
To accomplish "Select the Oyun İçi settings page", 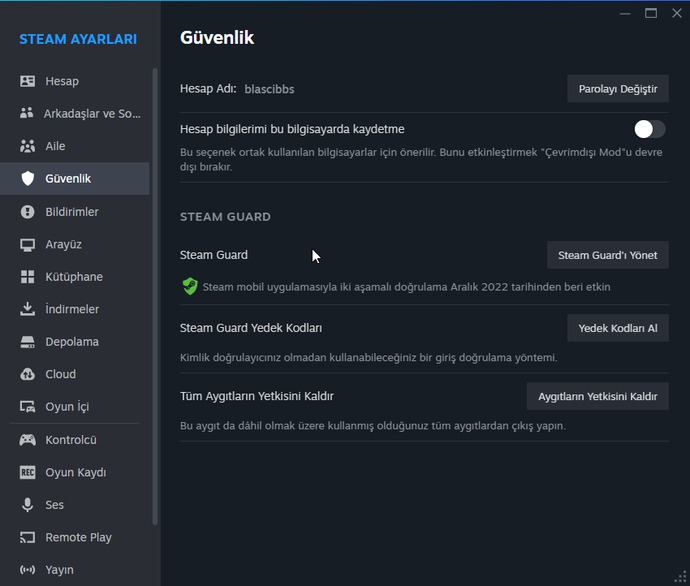I will pyautogui.click(x=75, y=407).
